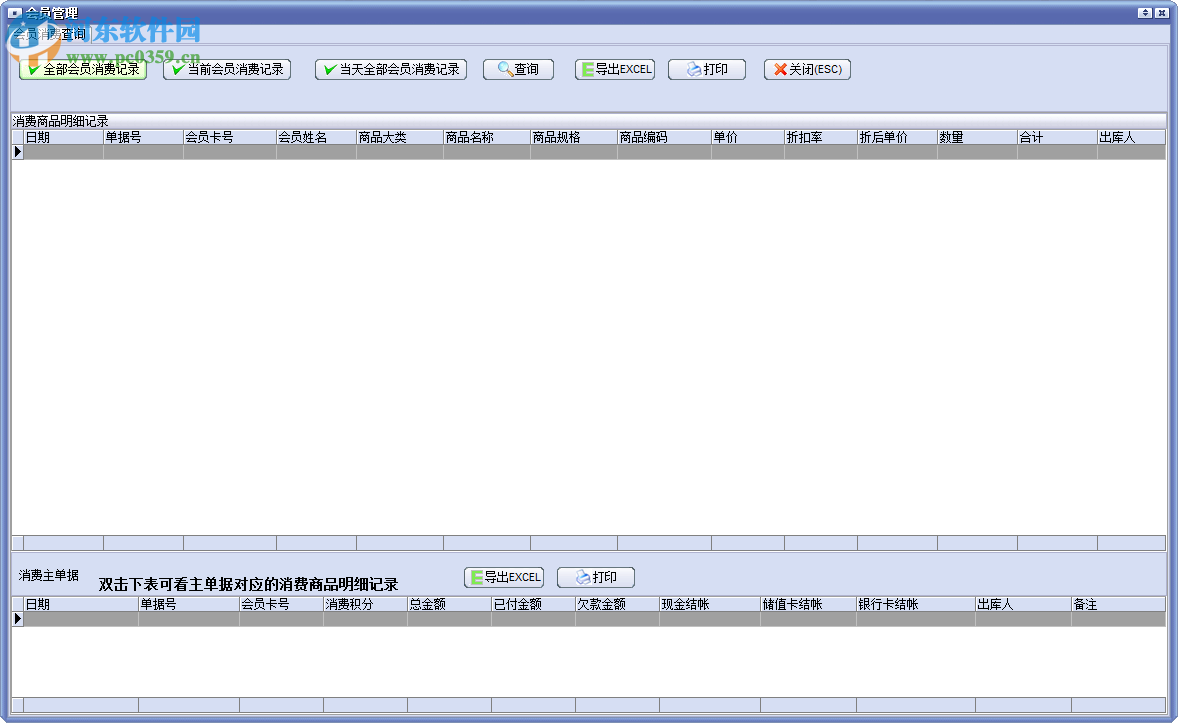Click the 商品名称 column header
This screenshot has width=1178, height=723.
pos(487,137)
